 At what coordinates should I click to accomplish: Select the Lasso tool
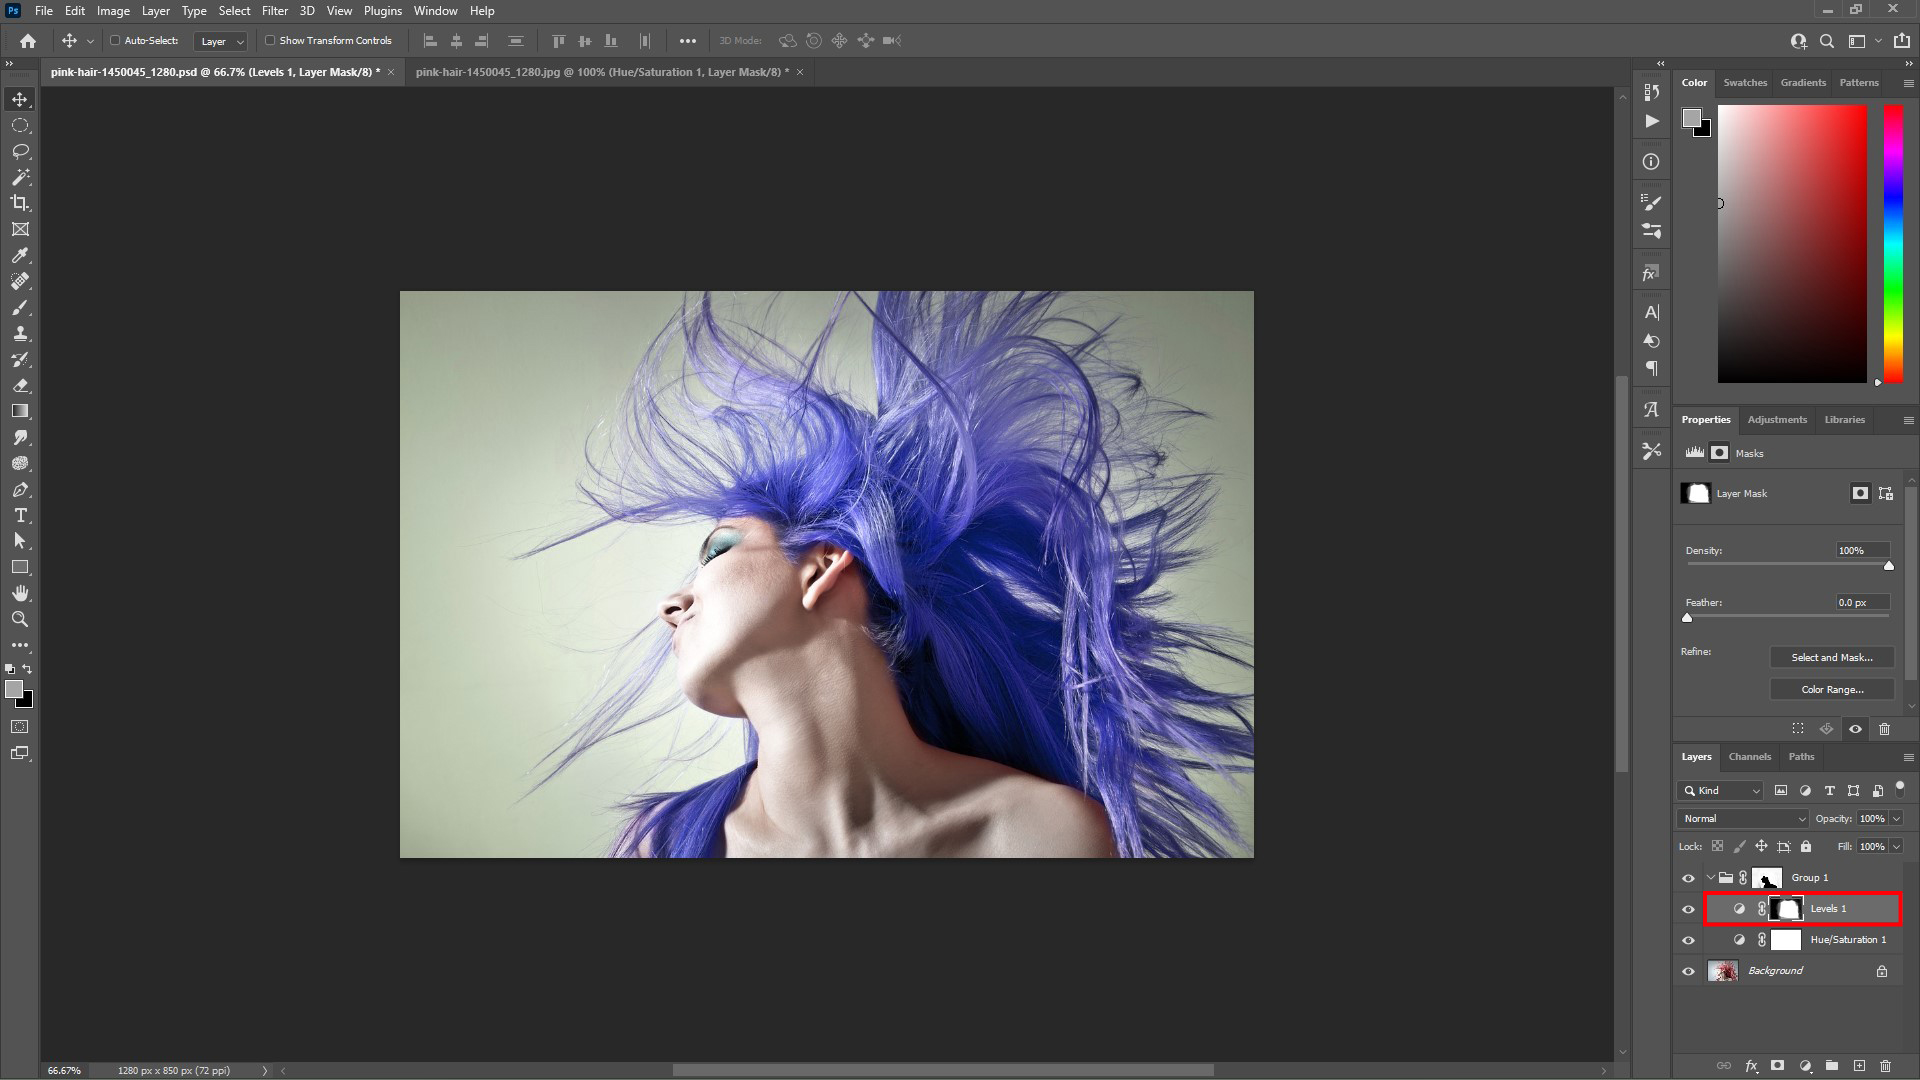pos(20,151)
